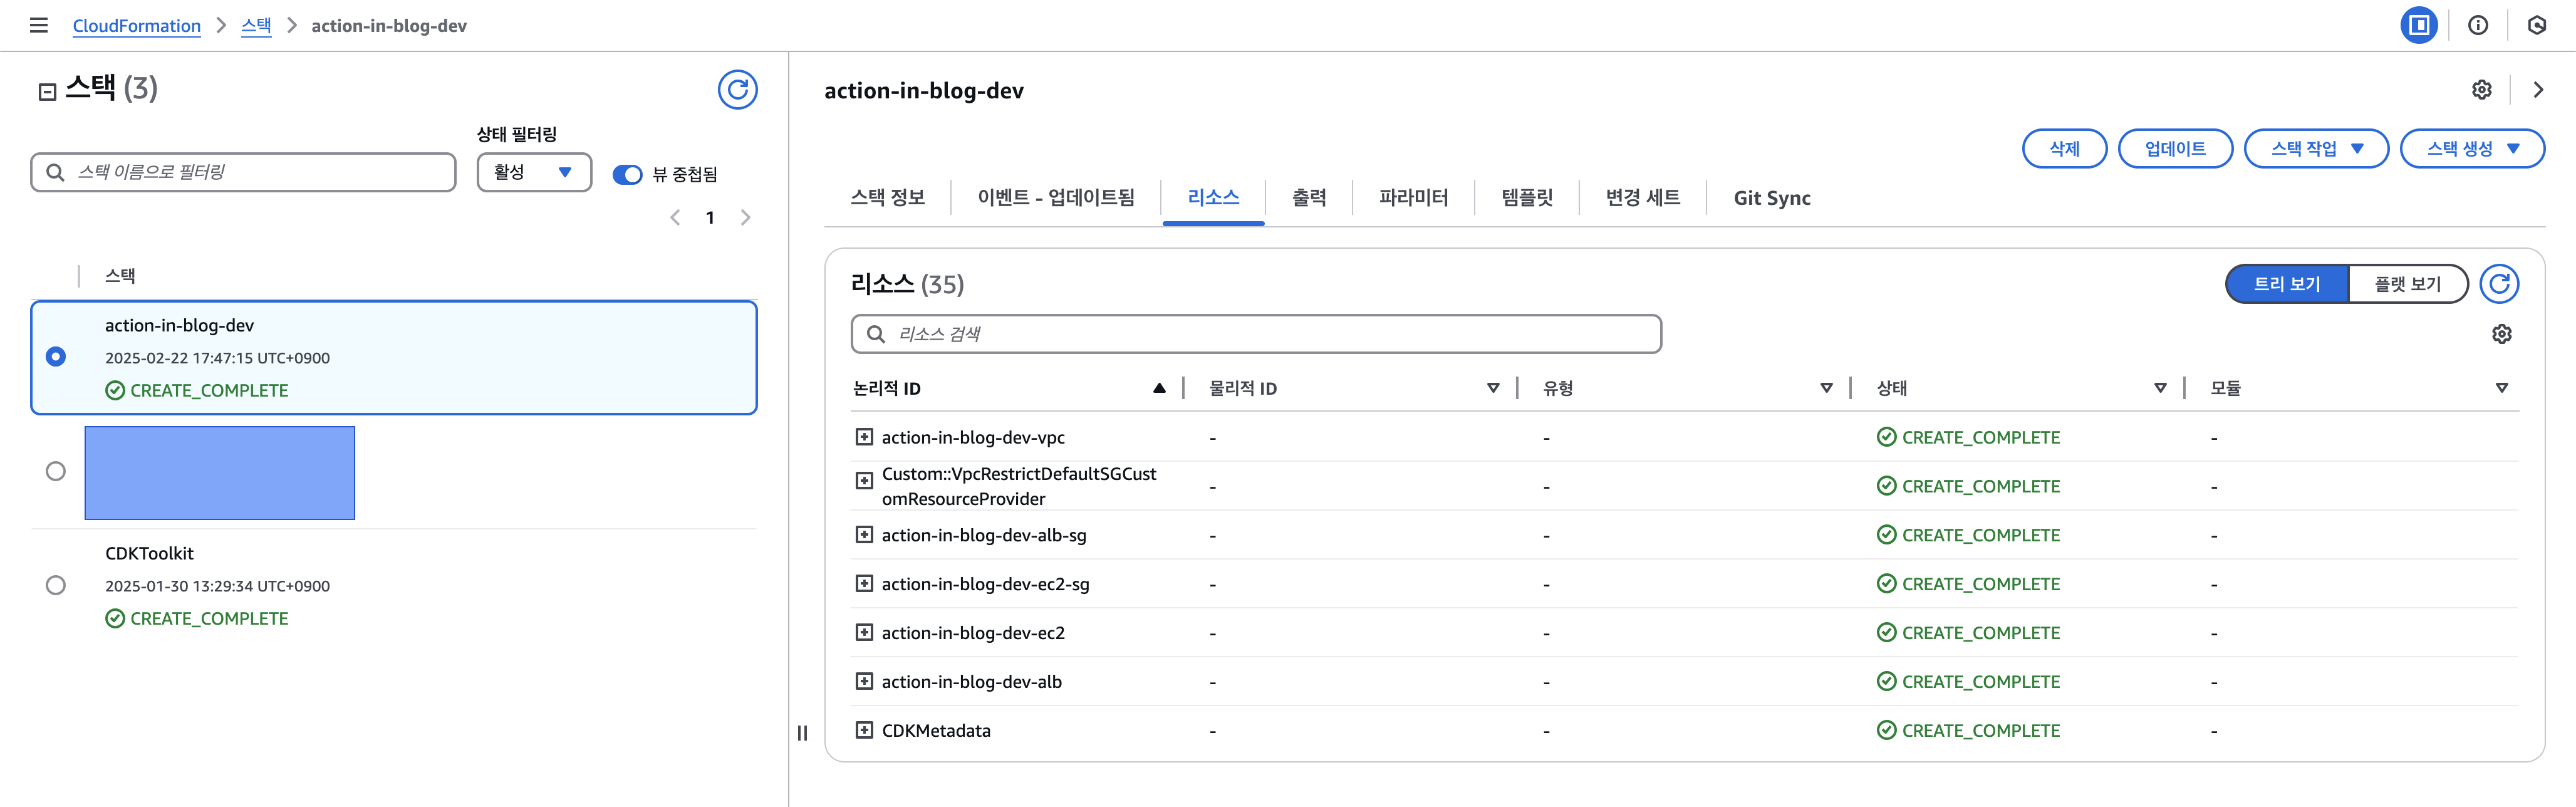Toggle the 뷰 중첩됨 switch

pyautogui.click(x=627, y=174)
